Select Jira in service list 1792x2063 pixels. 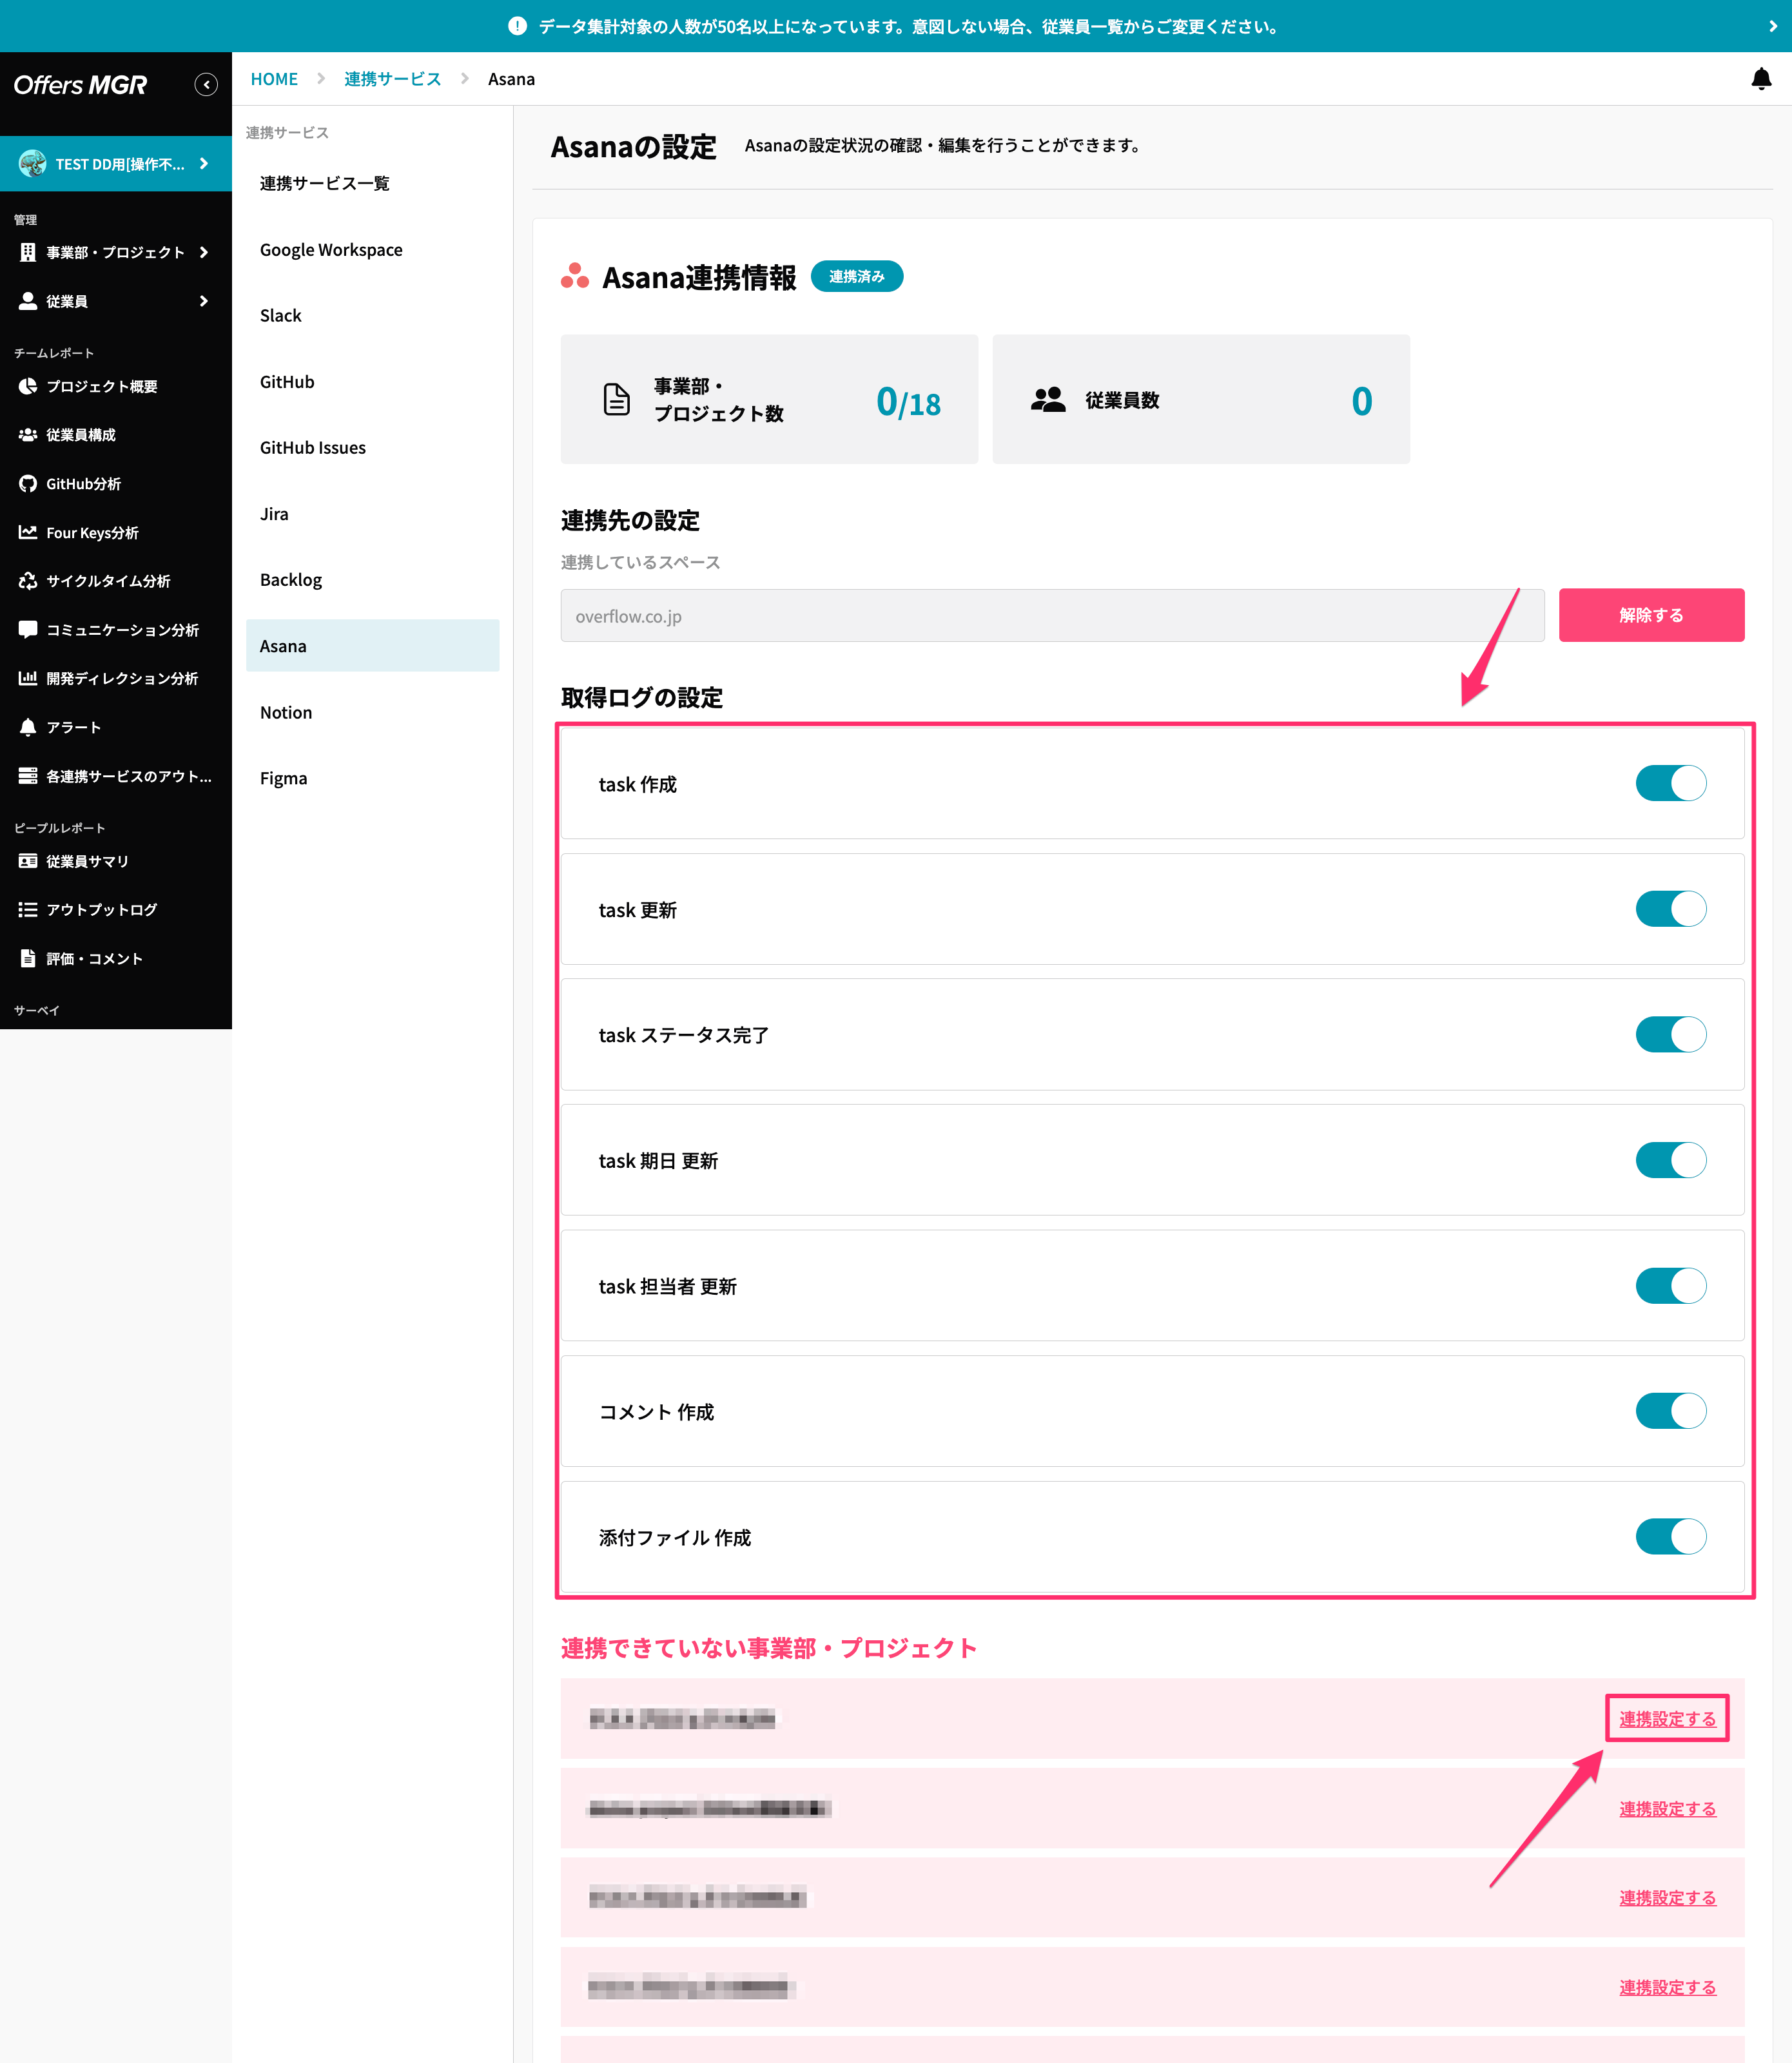coord(372,514)
